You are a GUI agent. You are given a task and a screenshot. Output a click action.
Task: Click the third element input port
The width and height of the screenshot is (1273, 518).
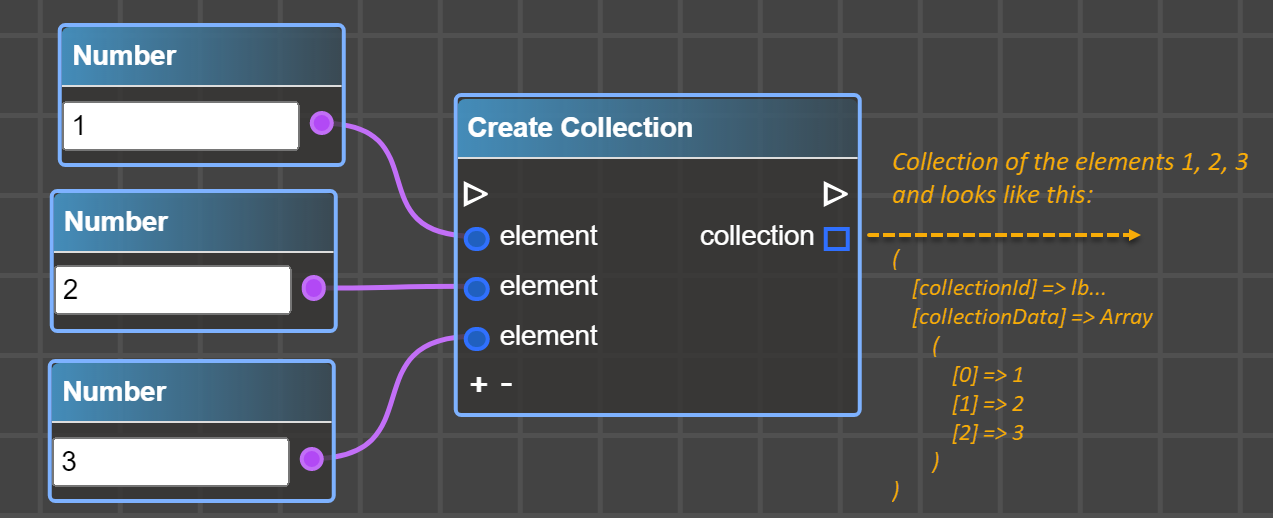(x=477, y=339)
